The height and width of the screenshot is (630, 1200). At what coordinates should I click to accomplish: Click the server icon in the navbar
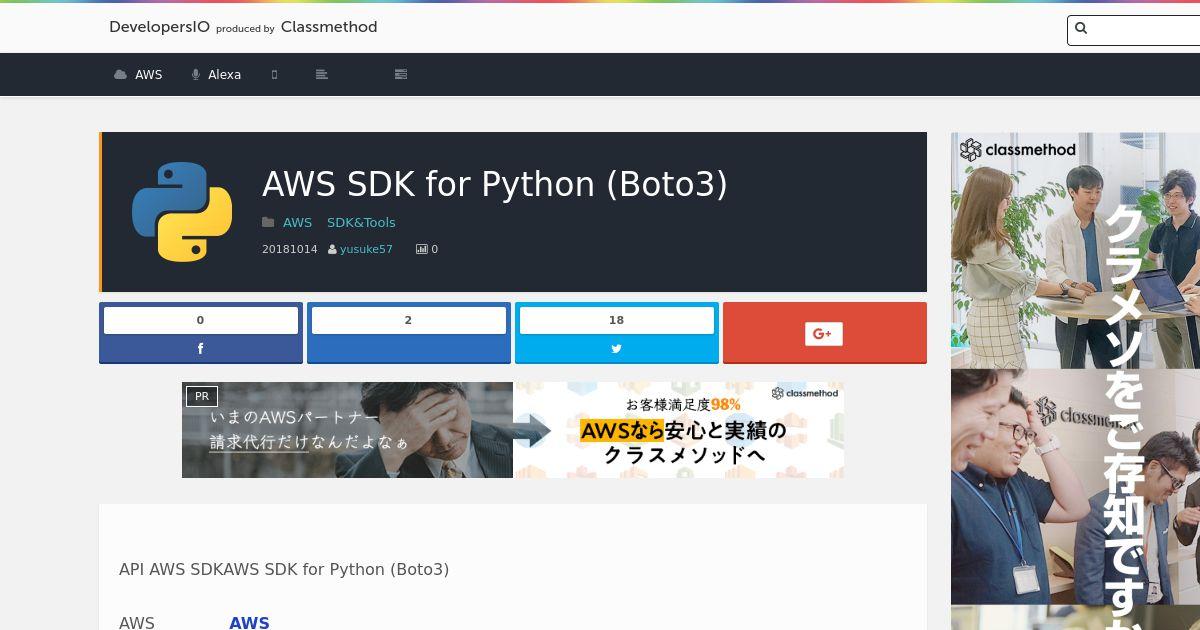[401, 74]
